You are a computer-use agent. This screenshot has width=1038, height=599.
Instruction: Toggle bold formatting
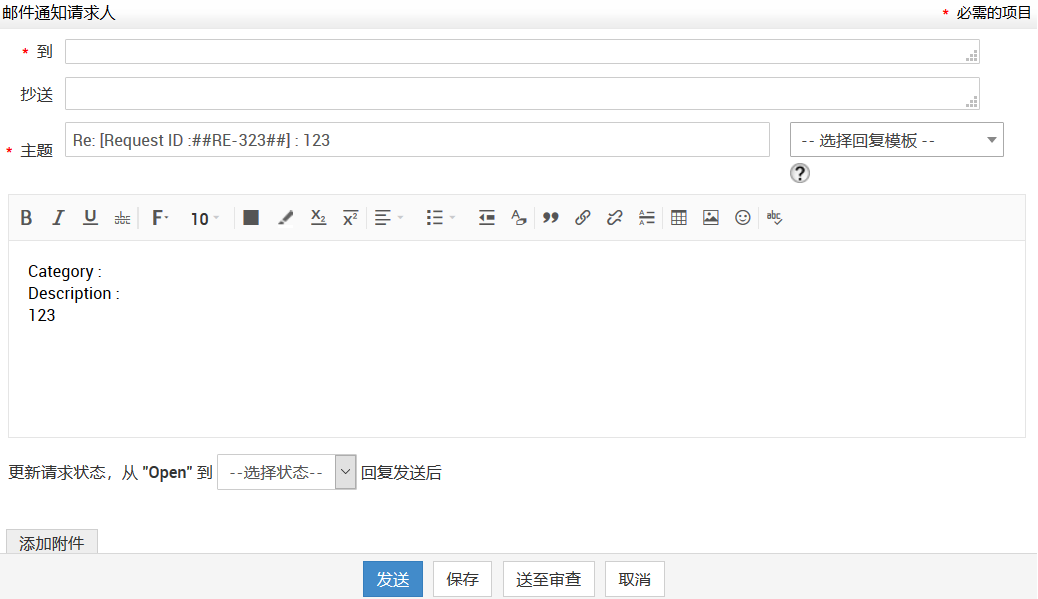pyautogui.click(x=26, y=218)
